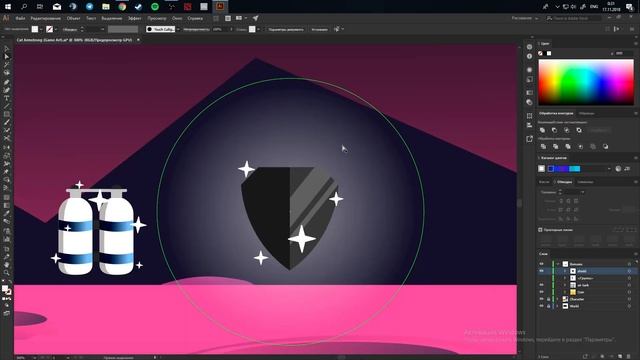Expand the shield sublayer
640x360 pixels.
point(565,271)
